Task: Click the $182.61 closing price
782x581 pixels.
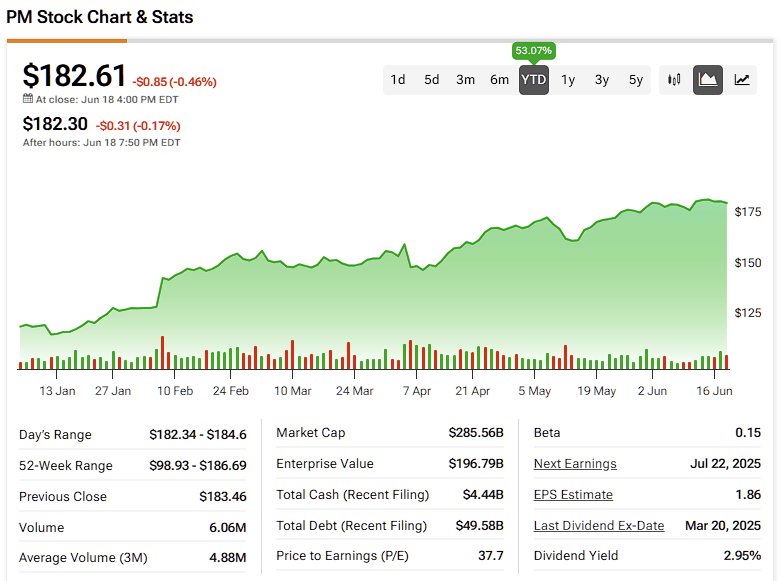Action: pos(74,76)
